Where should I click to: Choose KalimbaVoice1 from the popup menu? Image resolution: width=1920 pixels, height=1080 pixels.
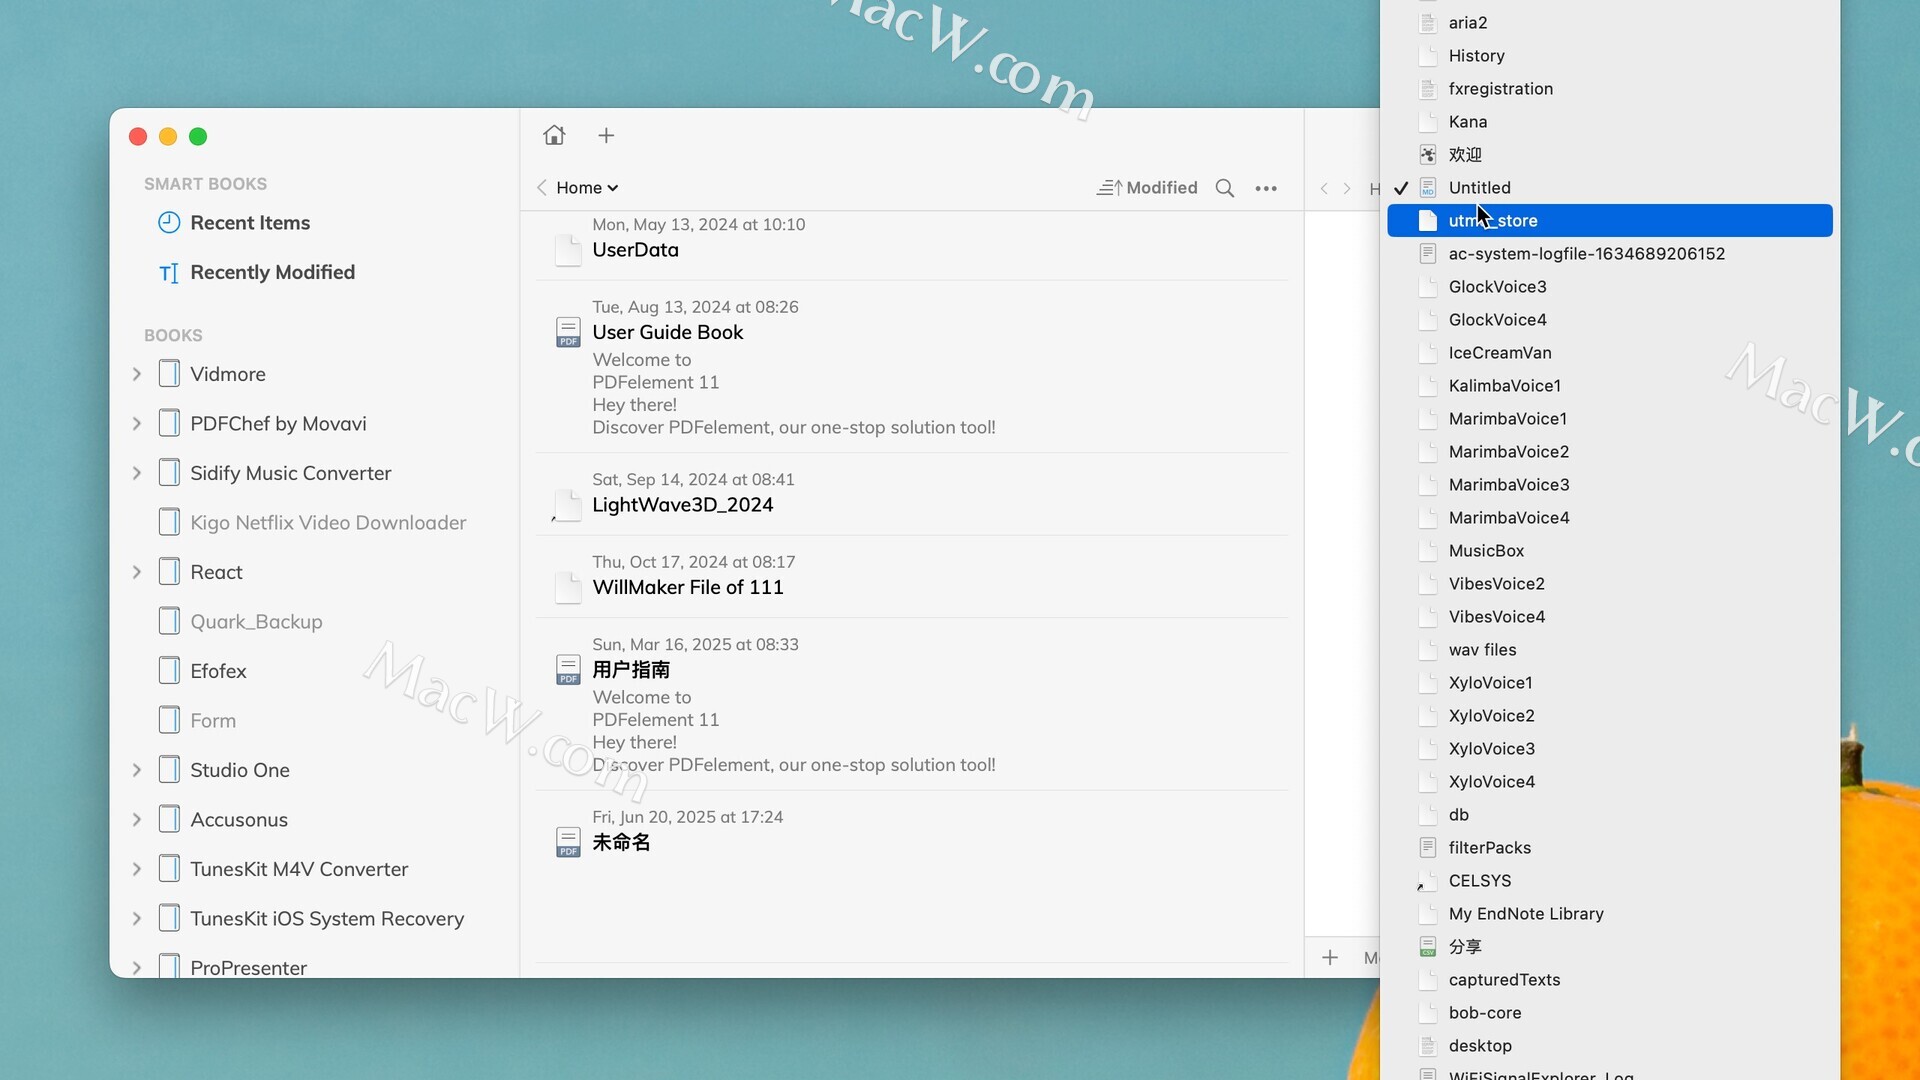pyautogui.click(x=1610, y=385)
